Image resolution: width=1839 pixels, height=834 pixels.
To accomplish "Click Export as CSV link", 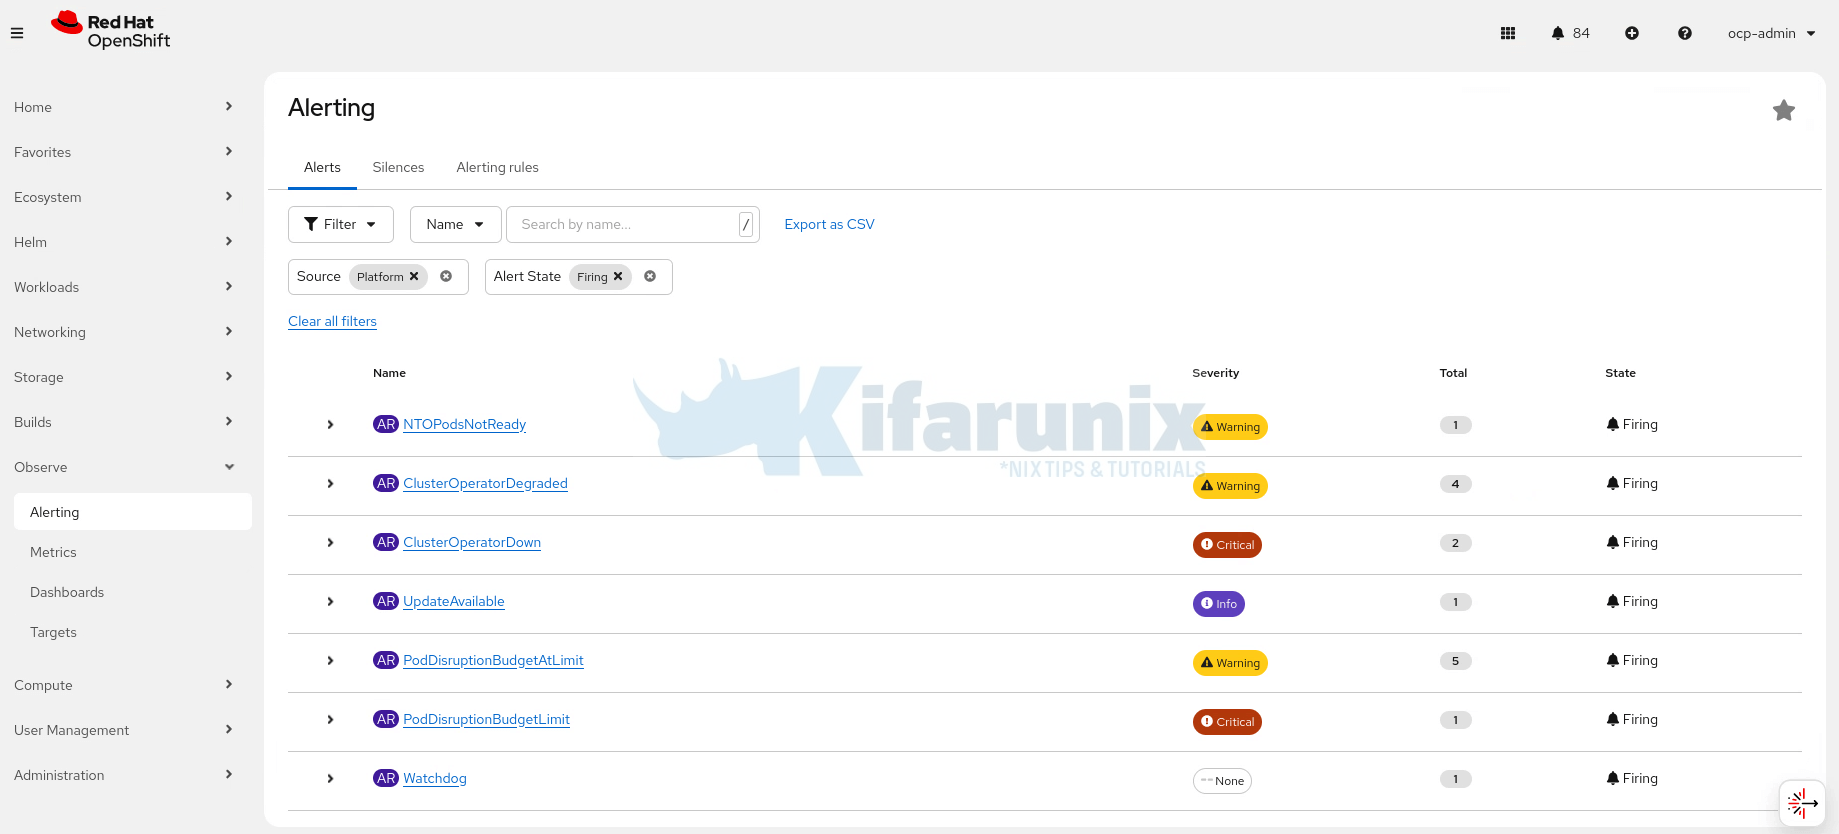I will point(829,224).
